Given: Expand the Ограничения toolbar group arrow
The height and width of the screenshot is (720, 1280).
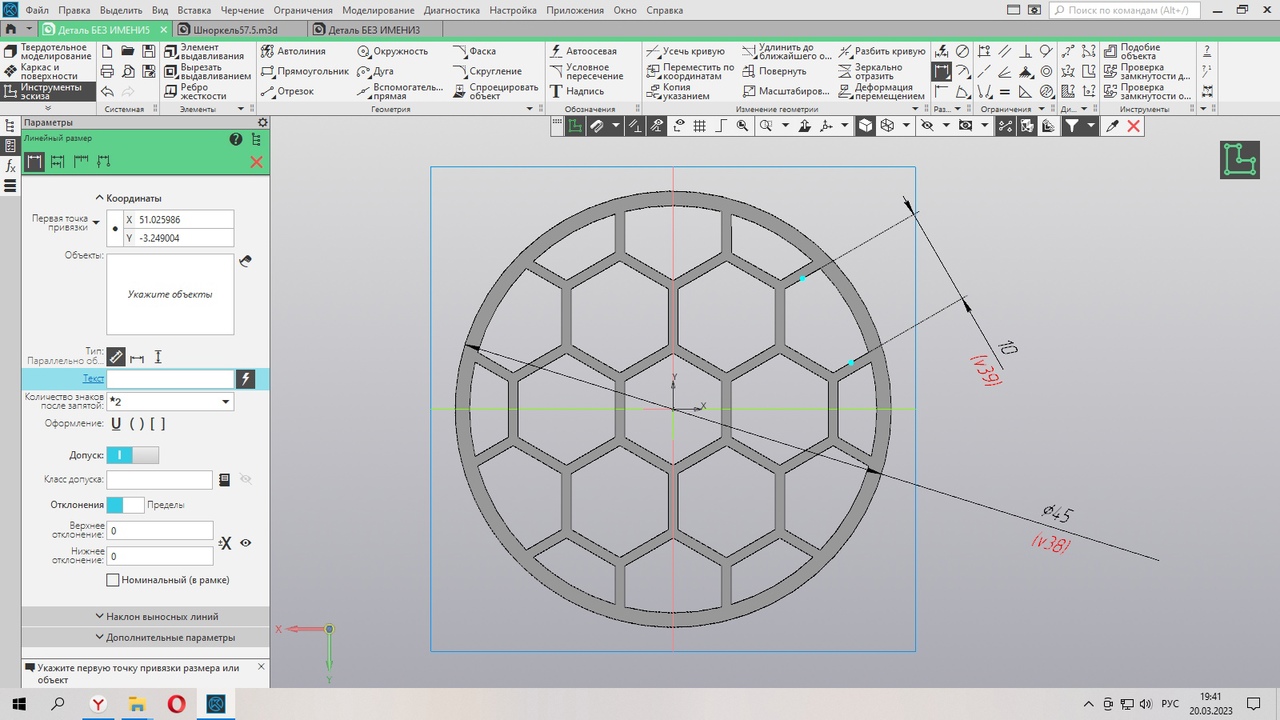Looking at the screenshot, I should coord(1042,109).
